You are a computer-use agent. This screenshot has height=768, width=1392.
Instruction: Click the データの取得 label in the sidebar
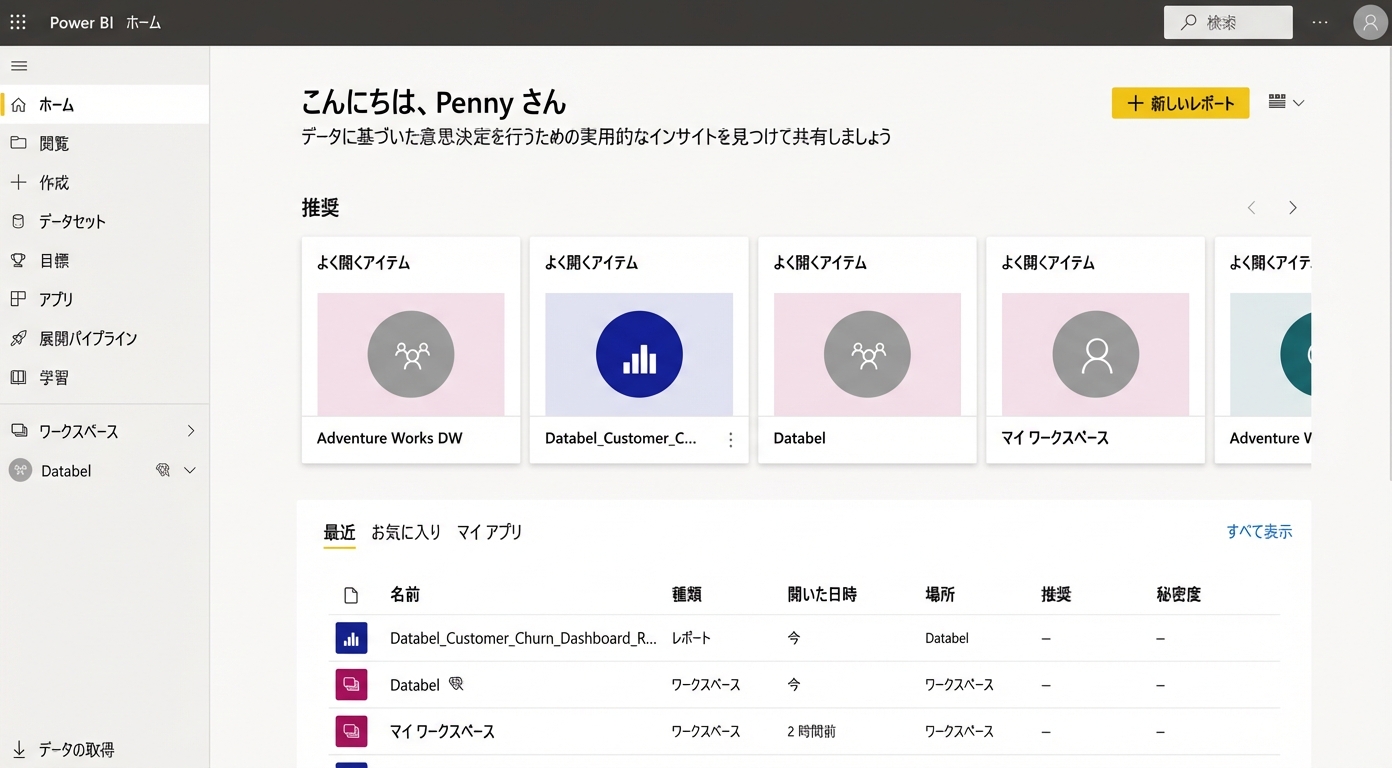[x=77, y=749]
